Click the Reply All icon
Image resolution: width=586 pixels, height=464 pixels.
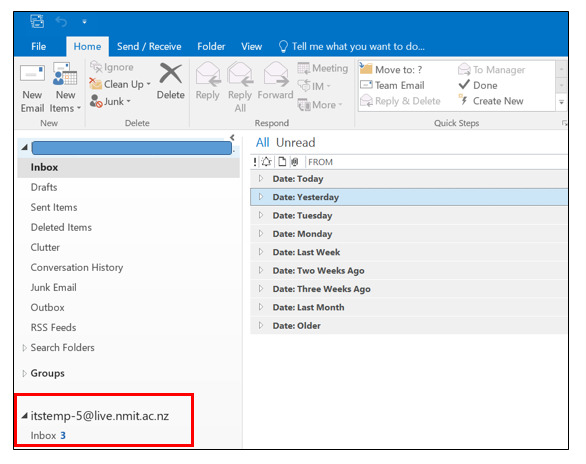[240, 74]
